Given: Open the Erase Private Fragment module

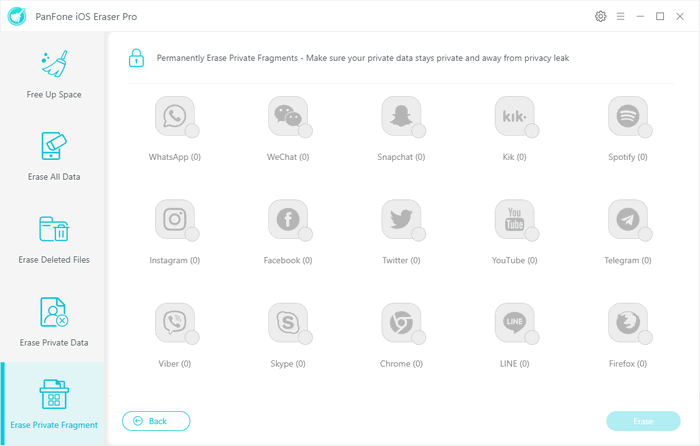Looking at the screenshot, I should point(54,404).
